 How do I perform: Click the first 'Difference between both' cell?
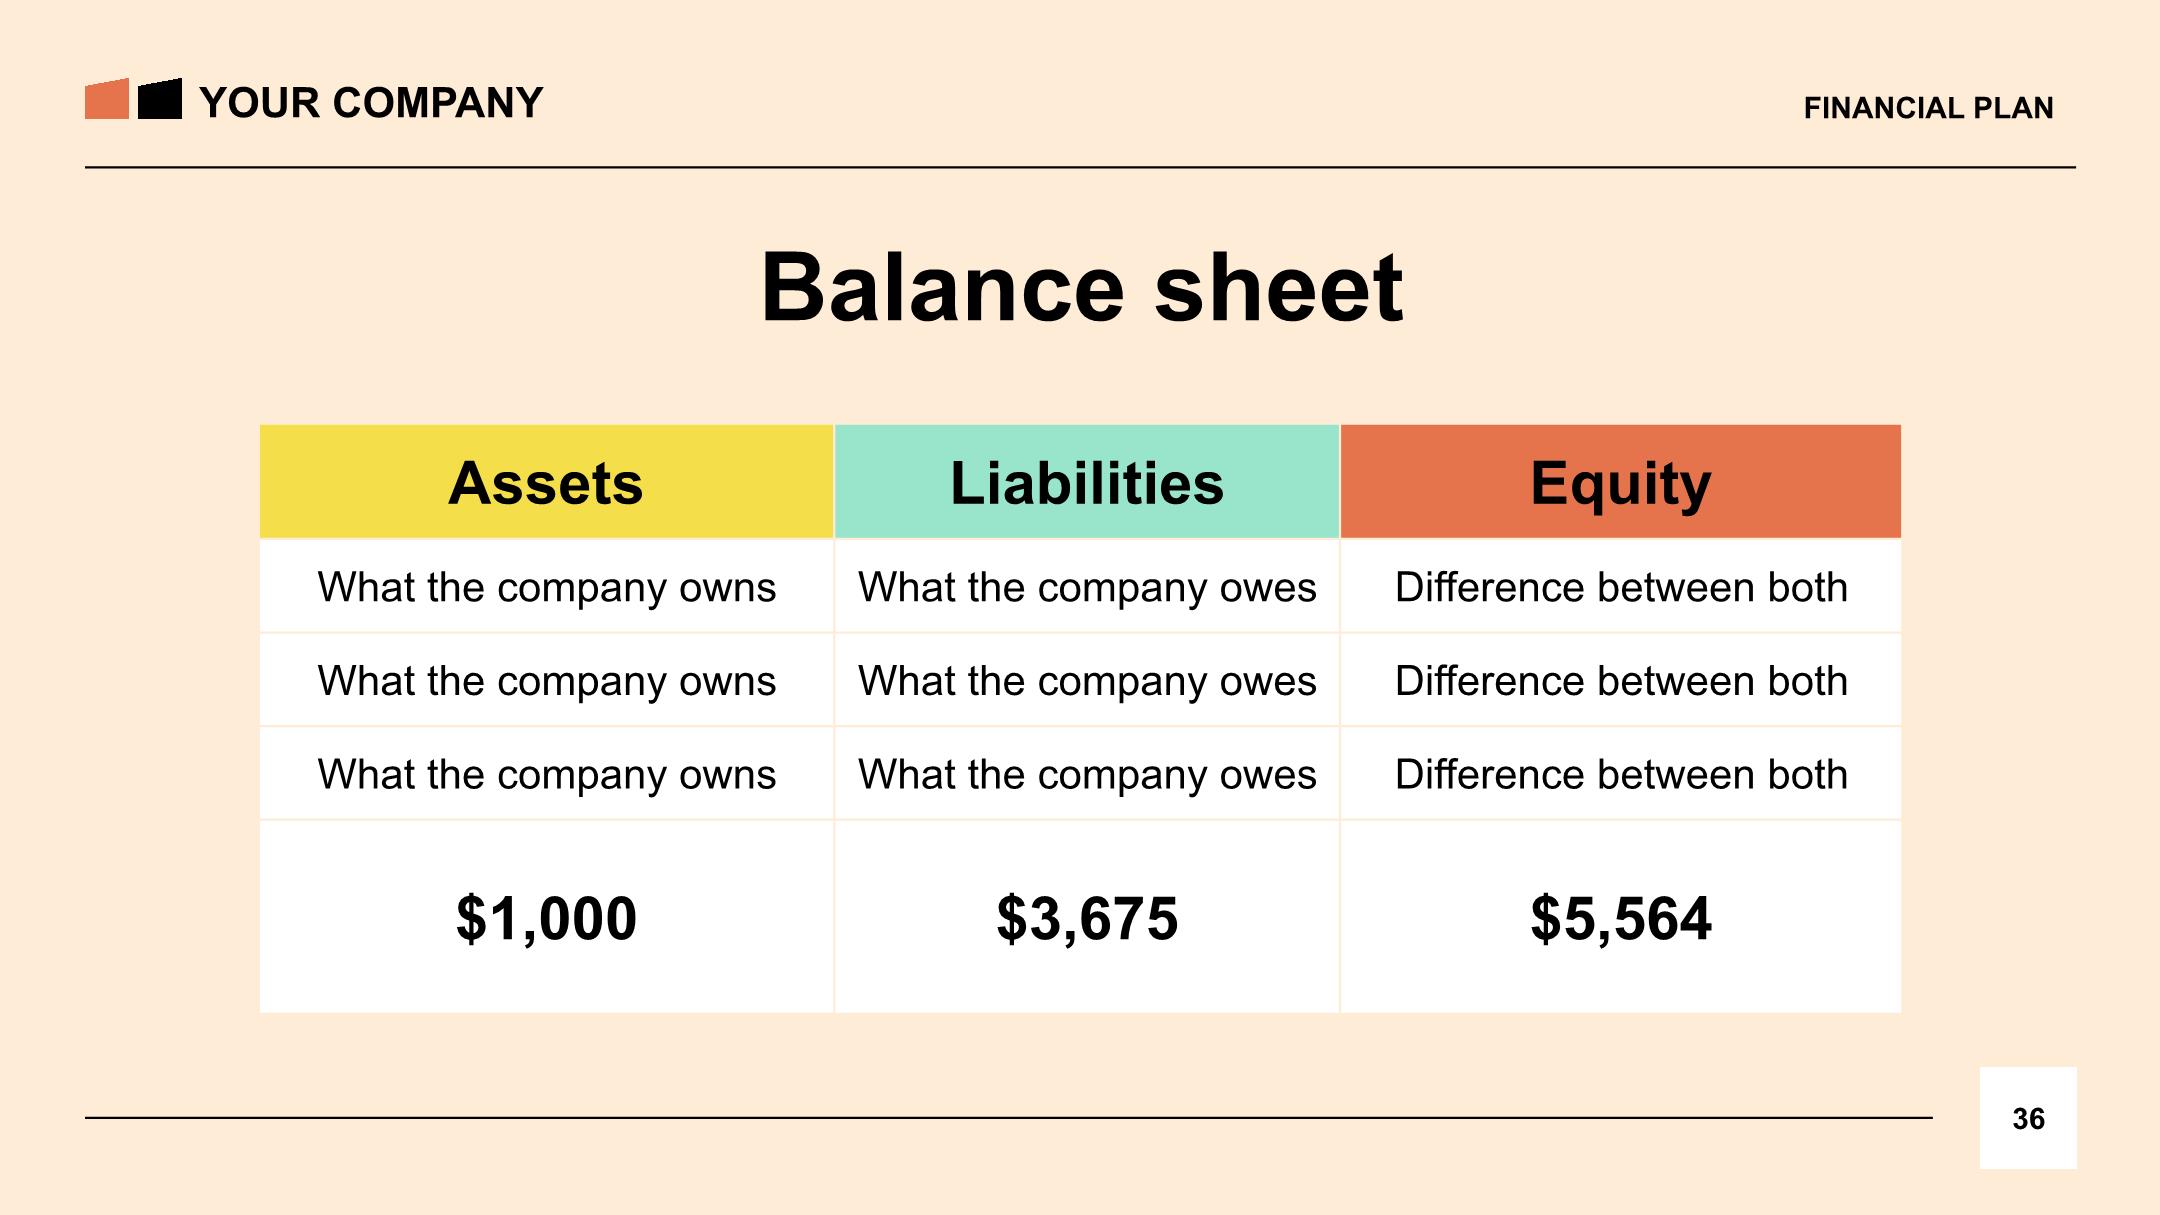pyautogui.click(x=1621, y=587)
